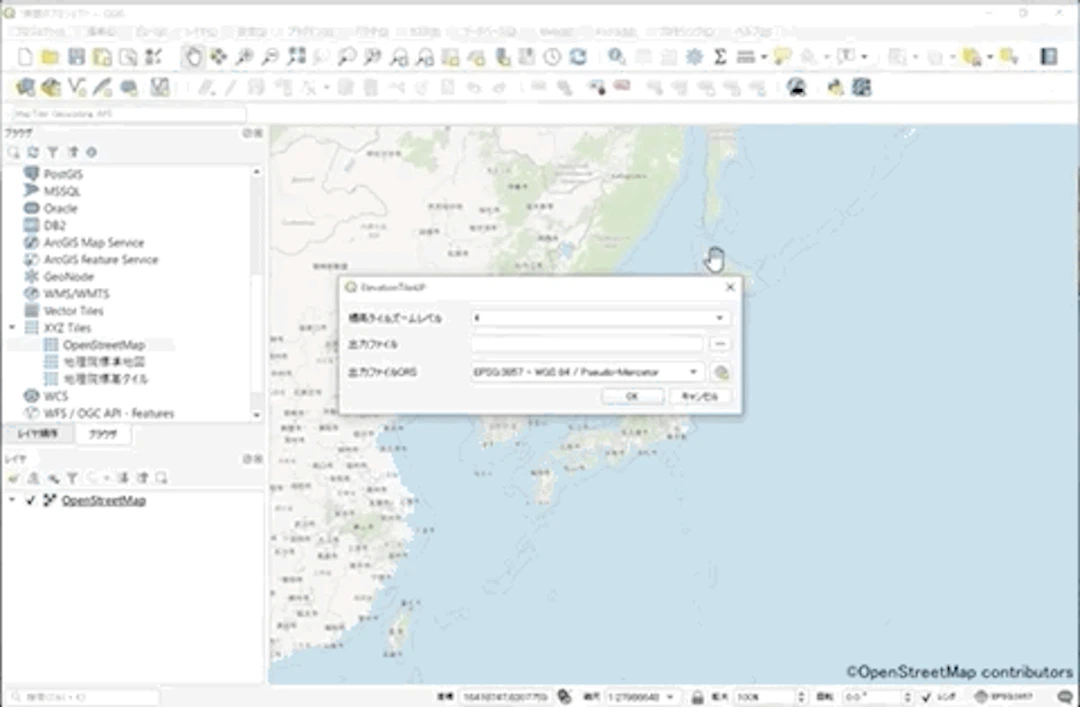Click the measure line ruler icon
The height and width of the screenshot is (707, 1080).
[746, 57]
